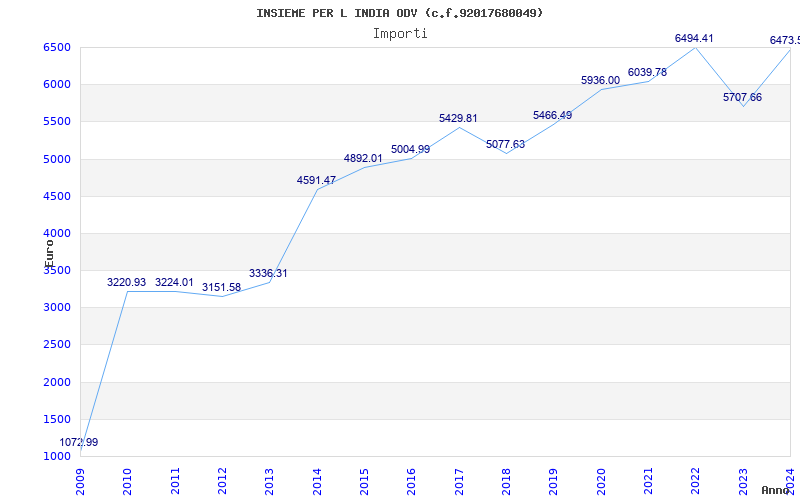
Task: Select the 4591.47 data label
Action: pos(316,180)
